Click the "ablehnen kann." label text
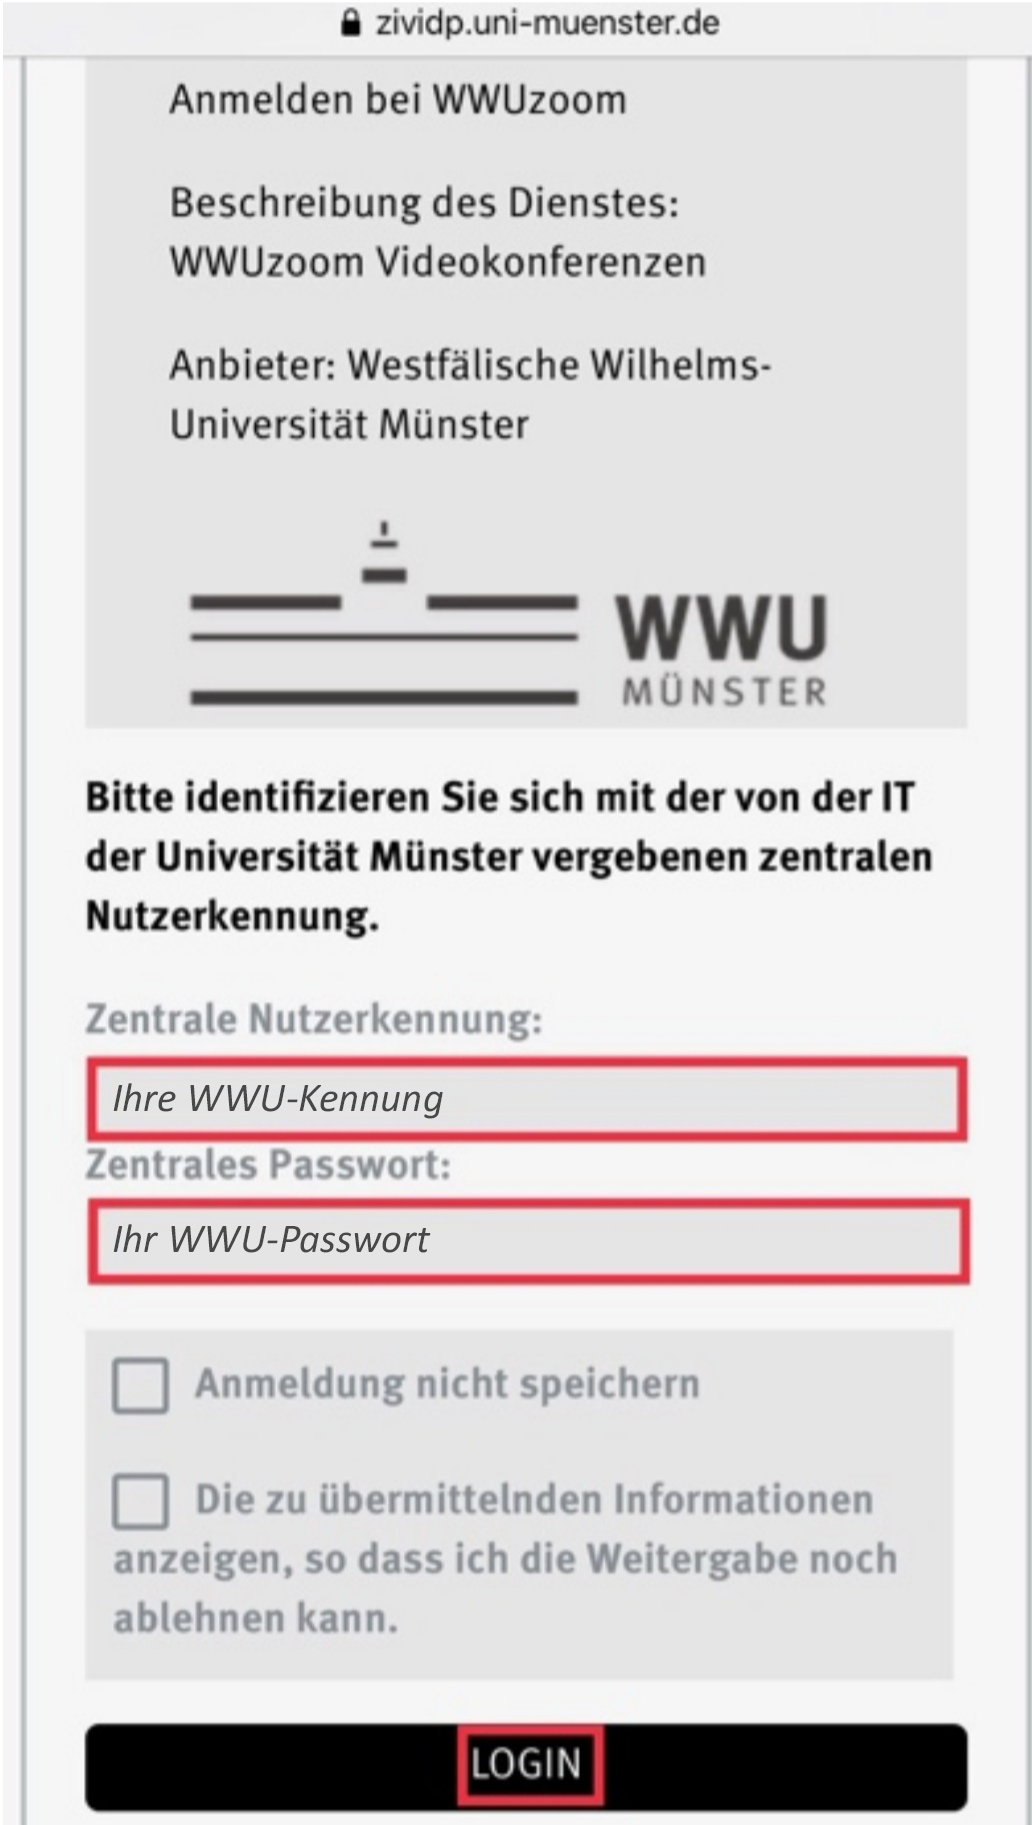The image size is (1032, 1825). [x=255, y=1618]
